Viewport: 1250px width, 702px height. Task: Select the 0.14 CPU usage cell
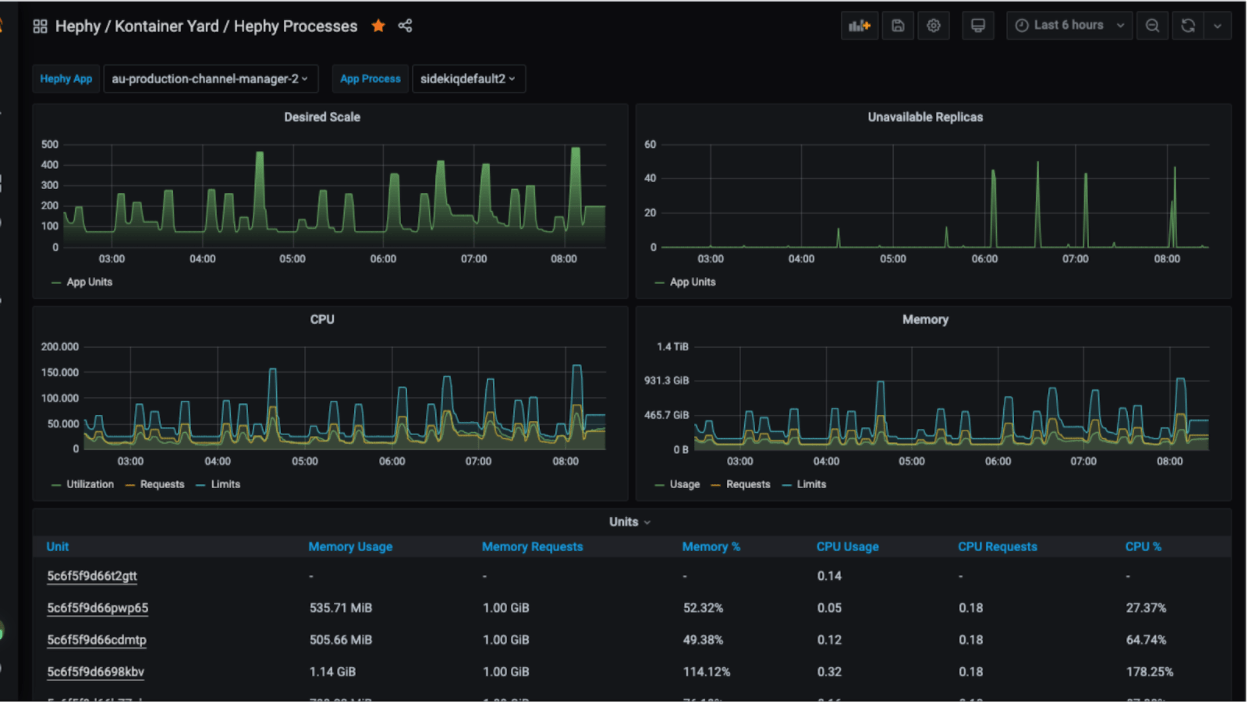[x=829, y=576]
